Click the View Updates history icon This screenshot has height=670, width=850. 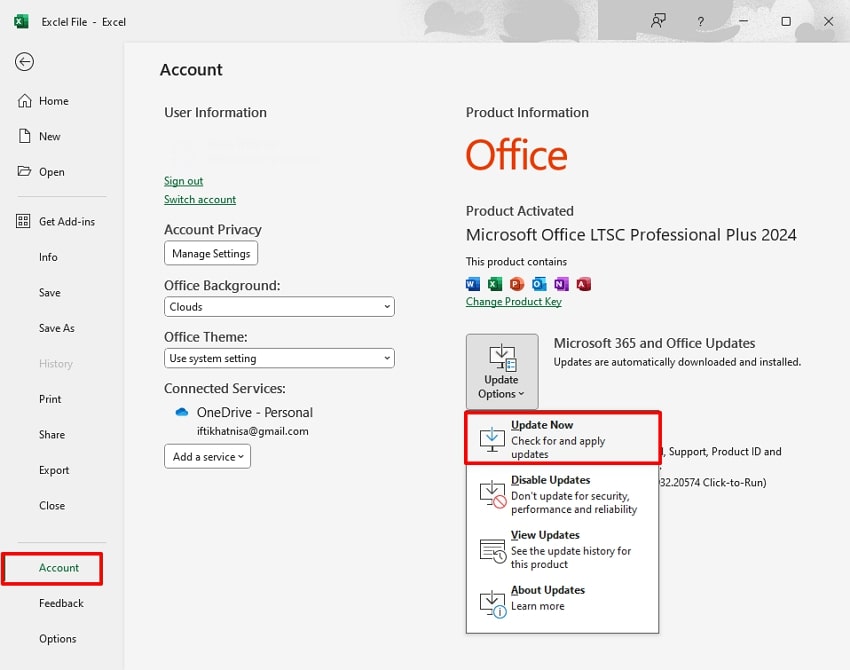(493, 551)
